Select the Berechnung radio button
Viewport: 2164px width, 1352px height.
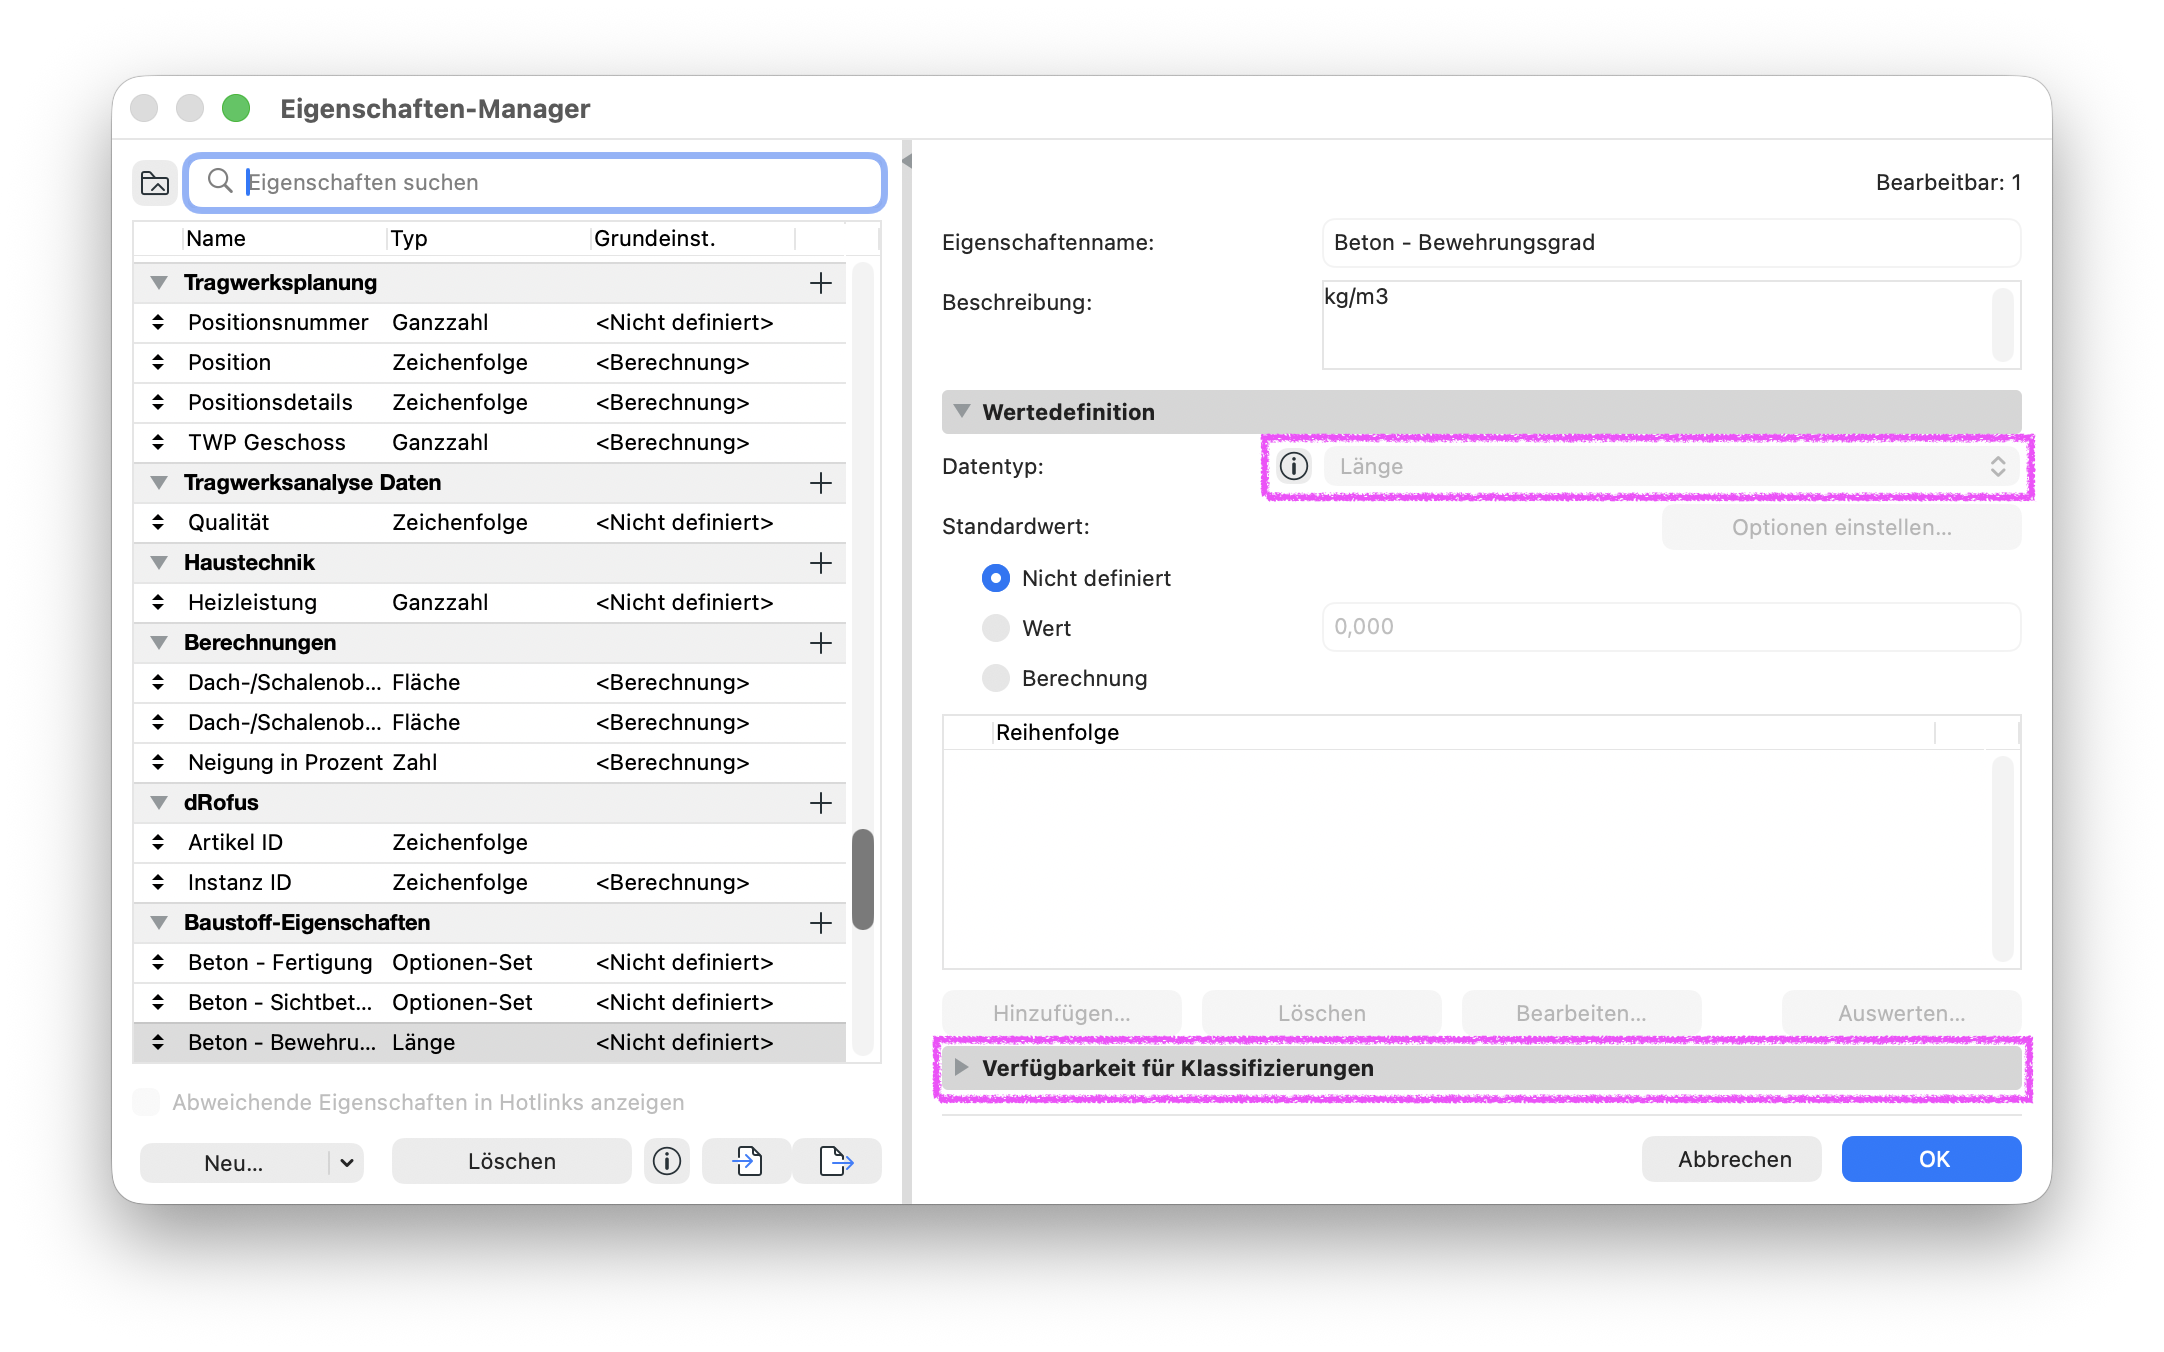pyautogui.click(x=996, y=678)
